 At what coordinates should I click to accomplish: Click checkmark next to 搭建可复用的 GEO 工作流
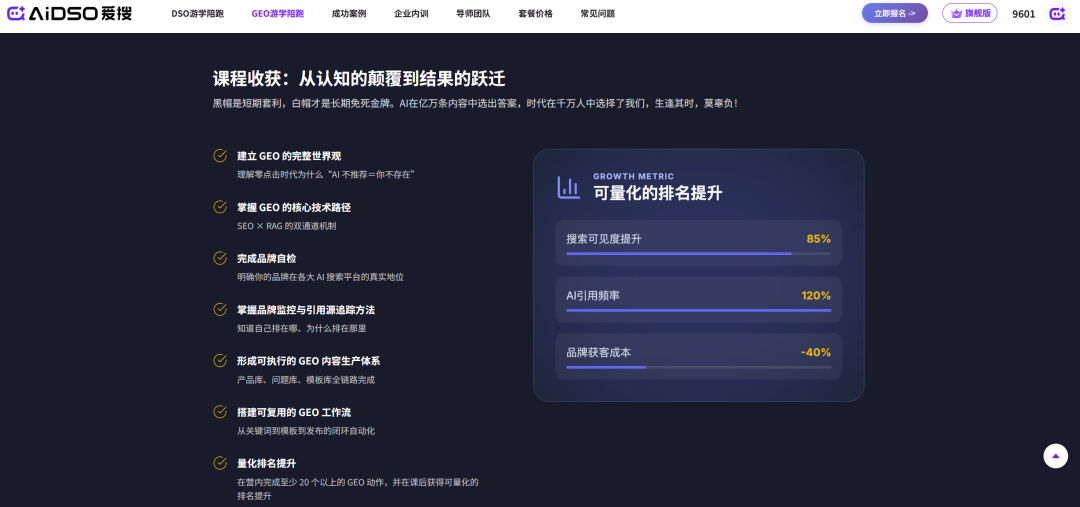click(x=220, y=412)
